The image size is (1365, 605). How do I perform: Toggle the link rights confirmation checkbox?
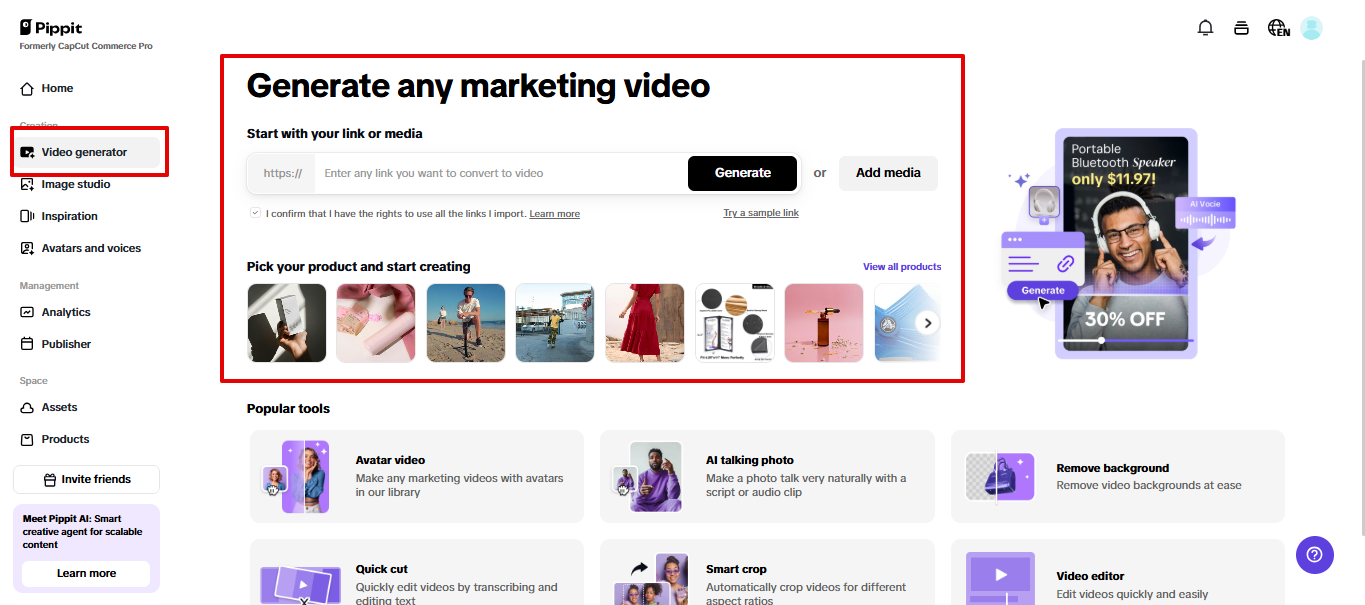click(254, 213)
